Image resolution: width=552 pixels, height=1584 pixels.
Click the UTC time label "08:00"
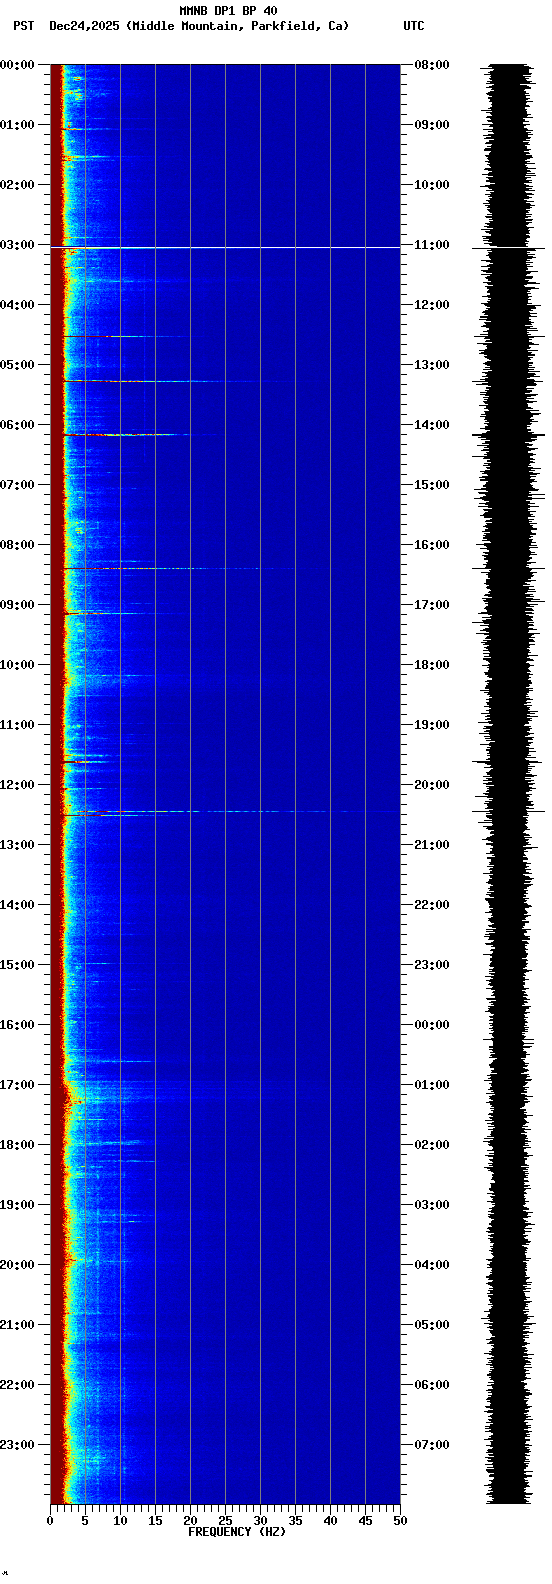[x=432, y=64]
